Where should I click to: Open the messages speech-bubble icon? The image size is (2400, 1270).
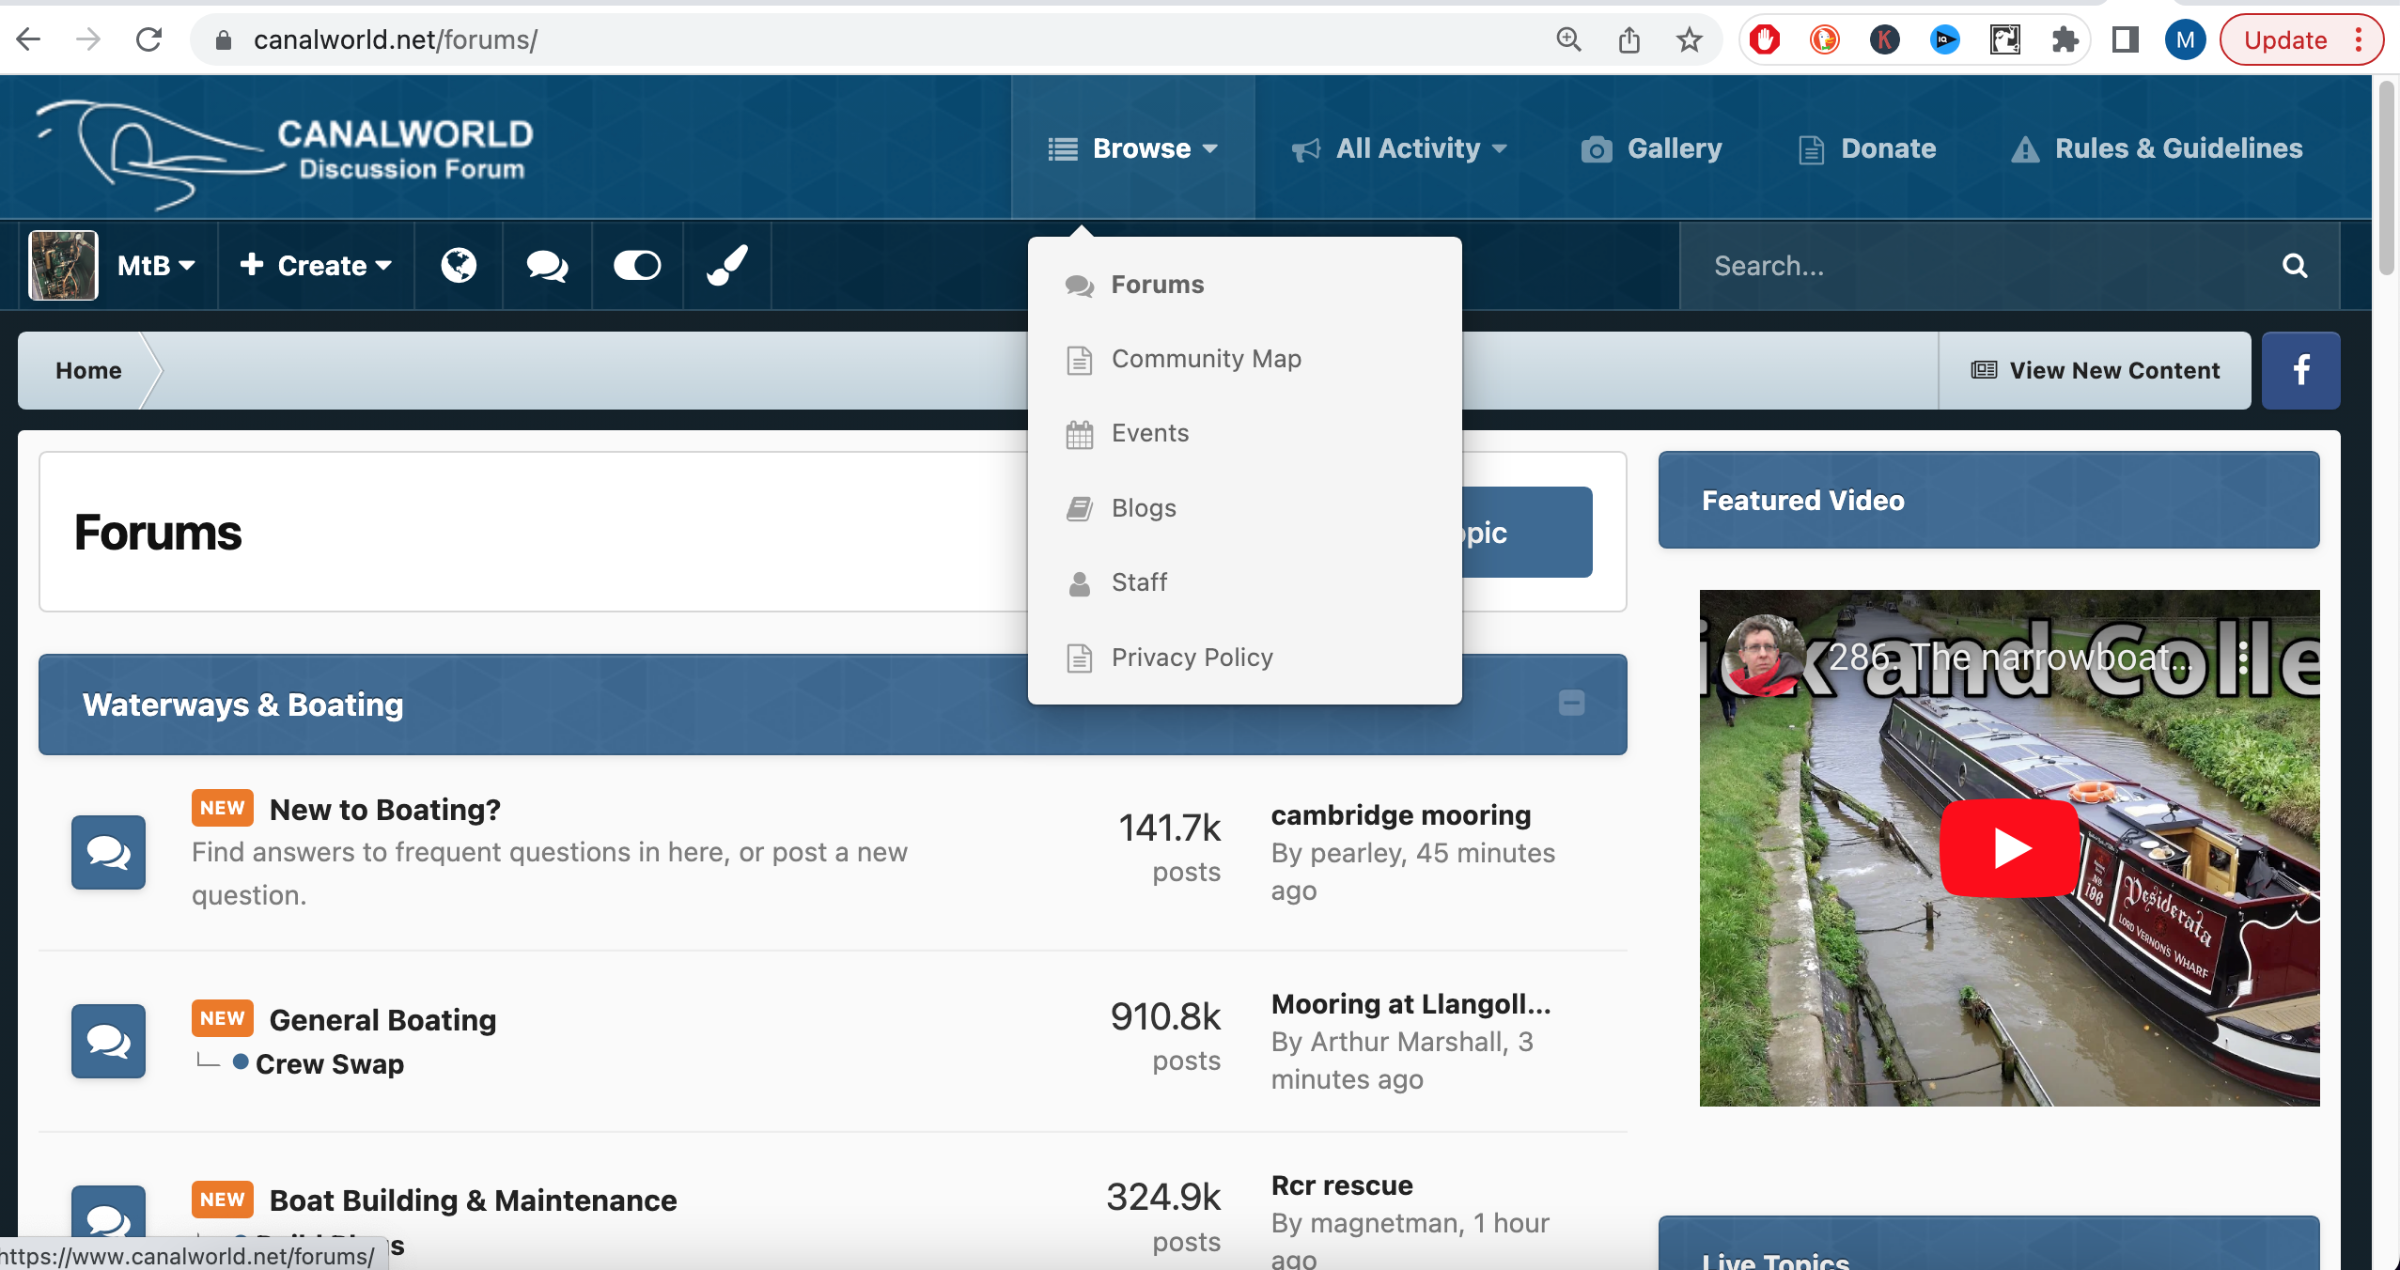tap(547, 266)
